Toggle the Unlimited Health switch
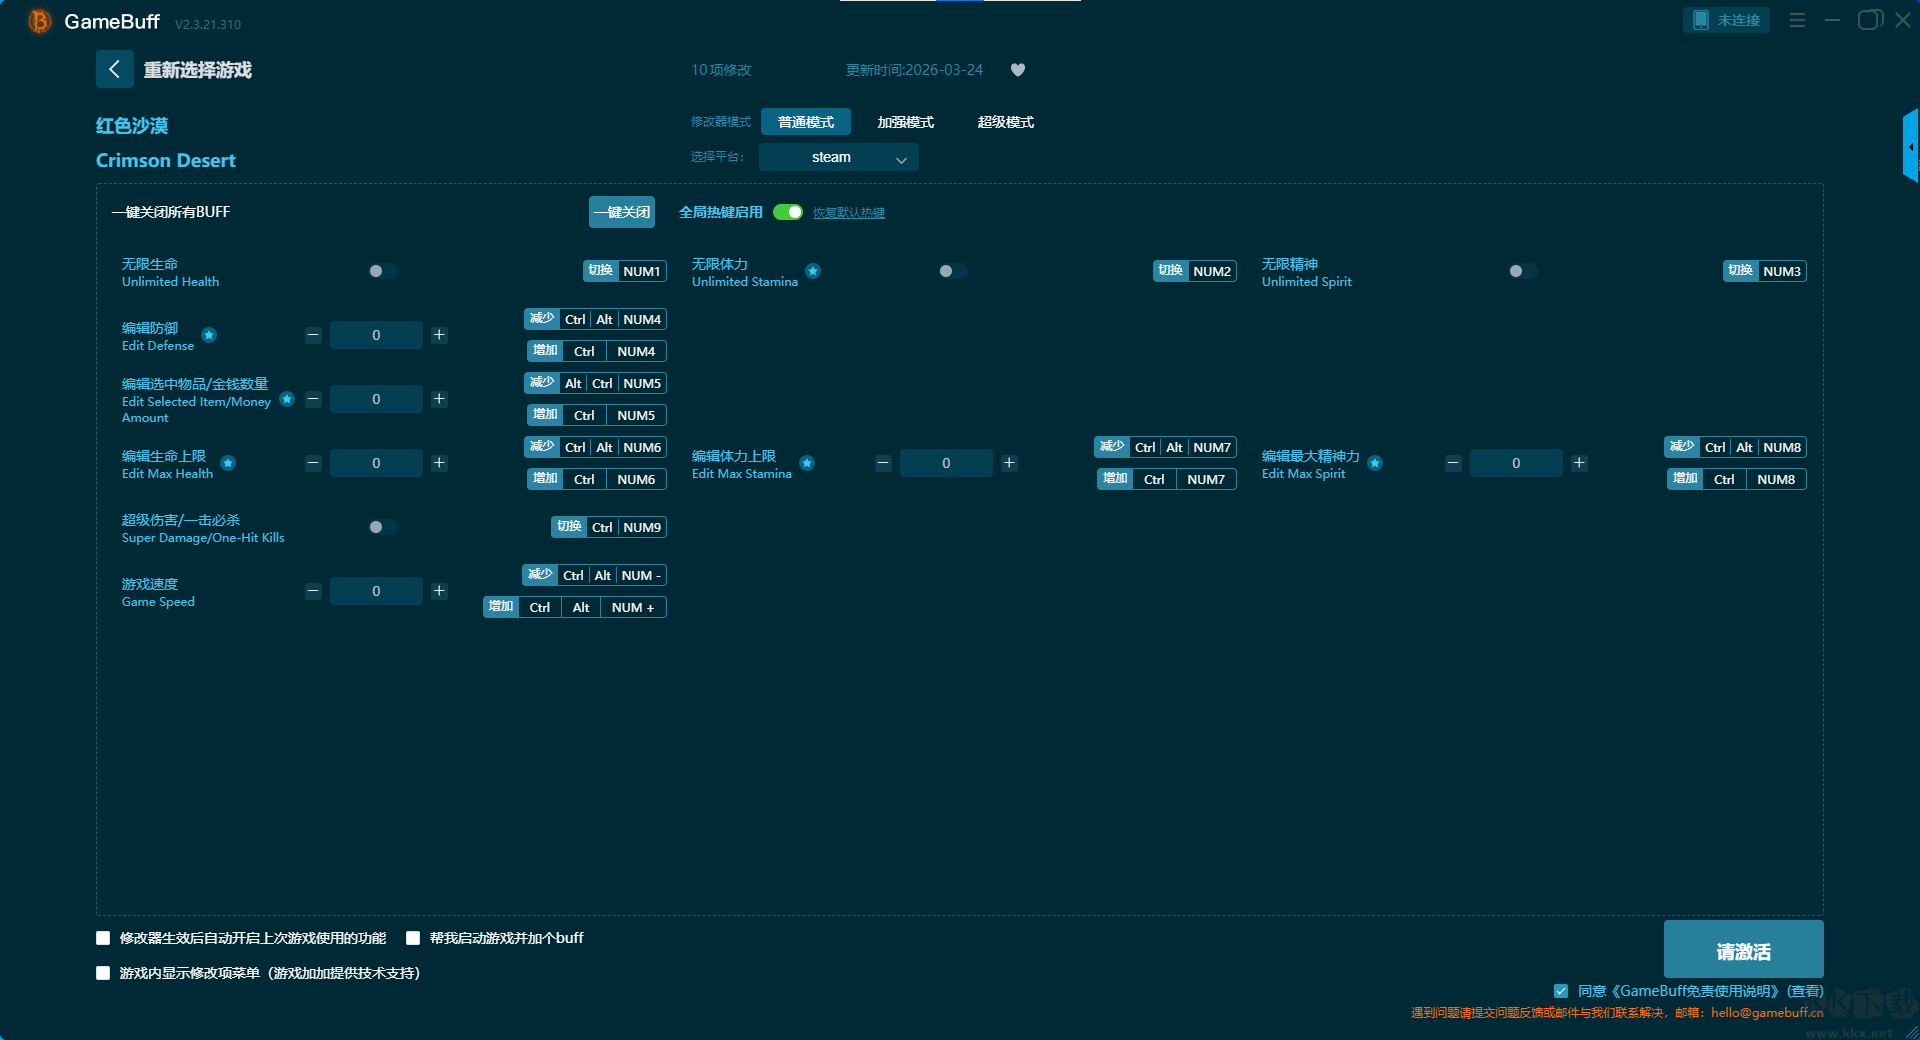1920x1040 pixels. [x=382, y=271]
